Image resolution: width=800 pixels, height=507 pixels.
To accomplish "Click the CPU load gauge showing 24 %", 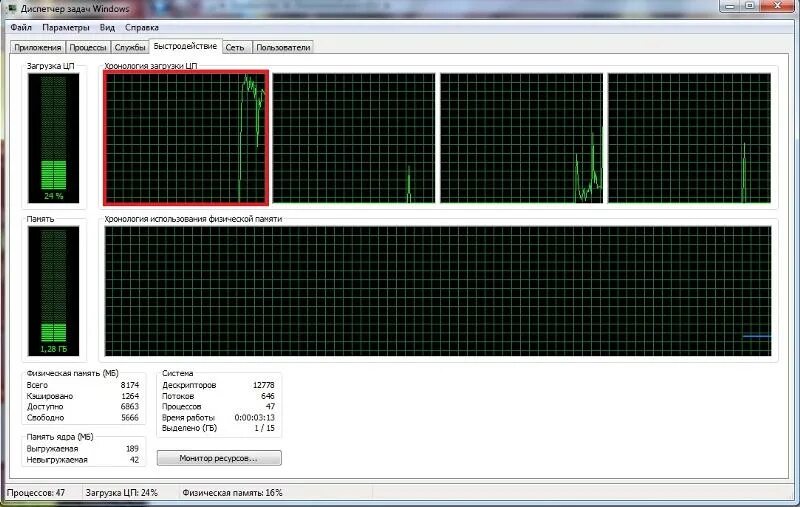I will point(54,138).
